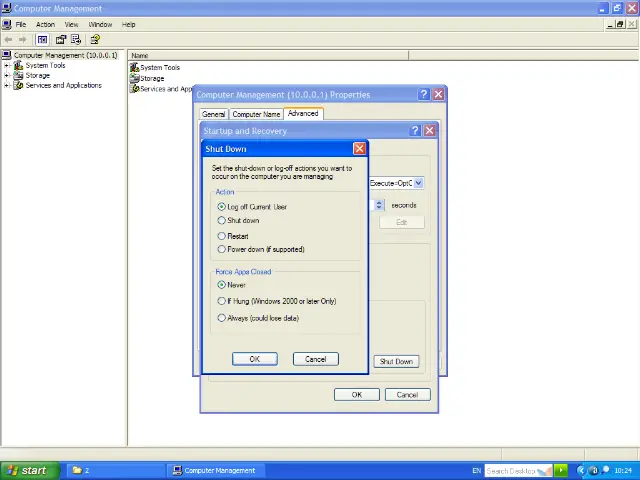Restore down the inner MDI console window
The height and width of the screenshot is (480, 640).
[x=620, y=24]
